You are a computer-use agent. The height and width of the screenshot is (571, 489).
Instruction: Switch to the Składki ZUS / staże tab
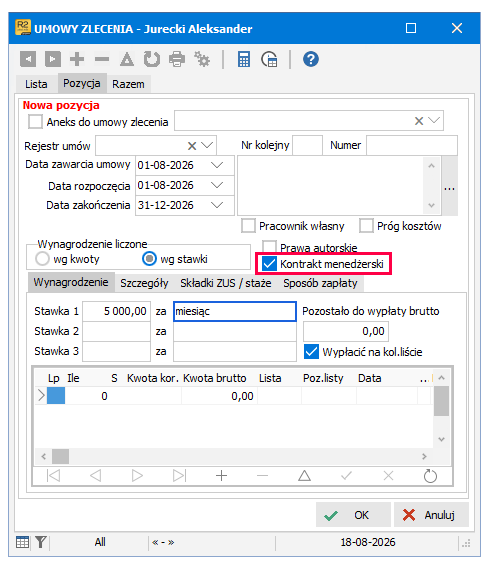[x=226, y=283]
